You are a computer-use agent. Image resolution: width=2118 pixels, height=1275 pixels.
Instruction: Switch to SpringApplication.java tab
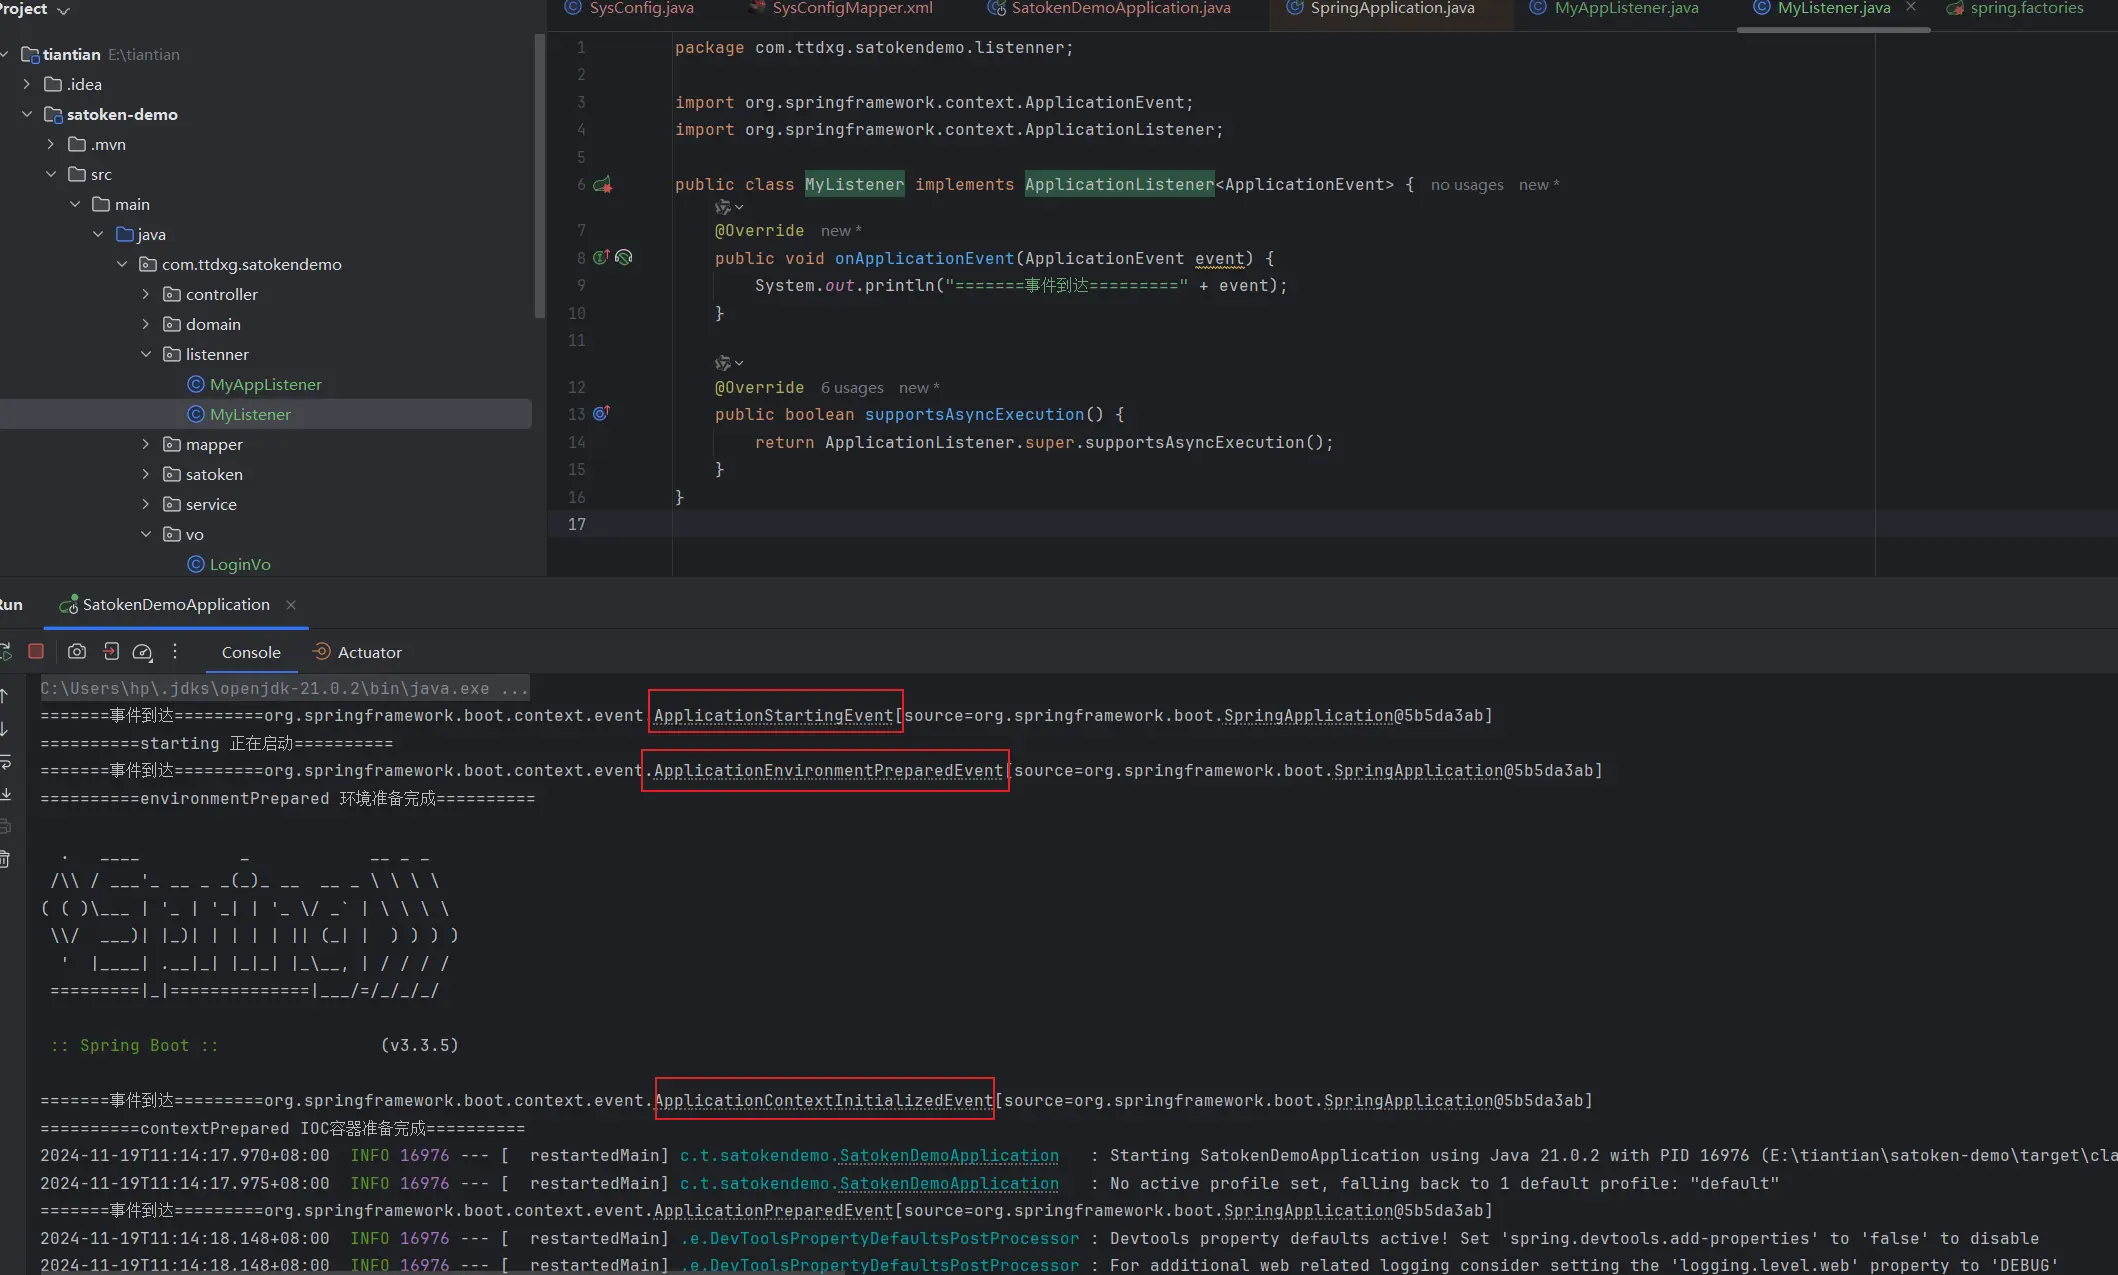click(x=1380, y=8)
